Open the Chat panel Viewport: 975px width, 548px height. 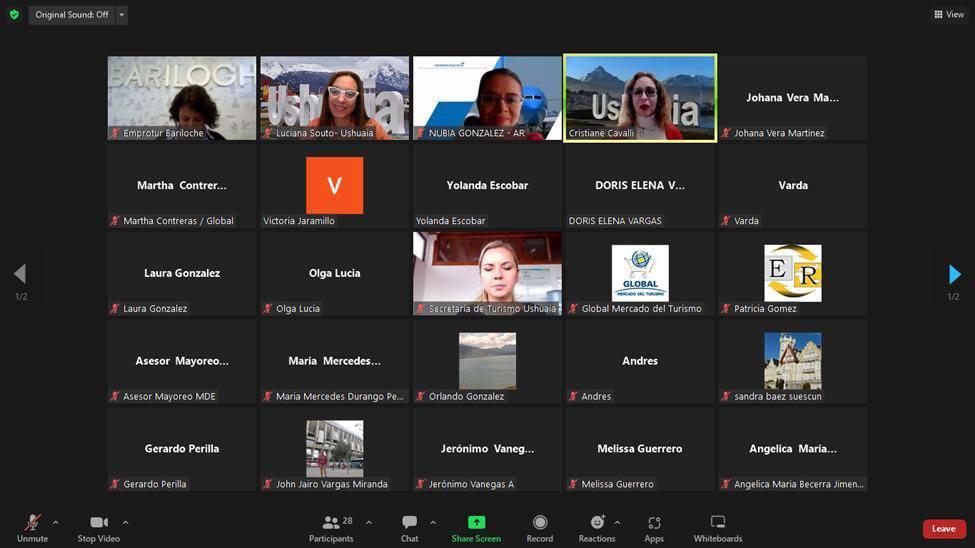(x=409, y=528)
